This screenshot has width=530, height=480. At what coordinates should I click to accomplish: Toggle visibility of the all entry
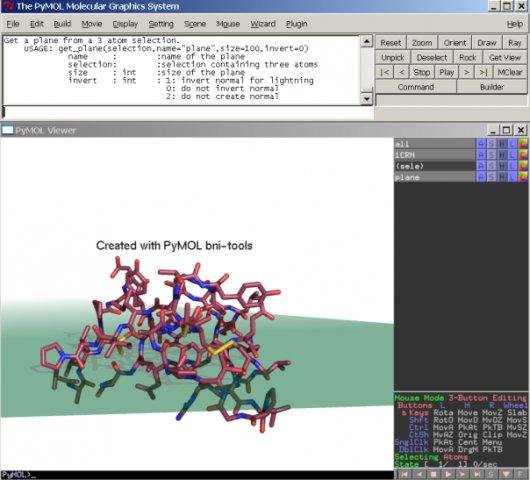435,144
